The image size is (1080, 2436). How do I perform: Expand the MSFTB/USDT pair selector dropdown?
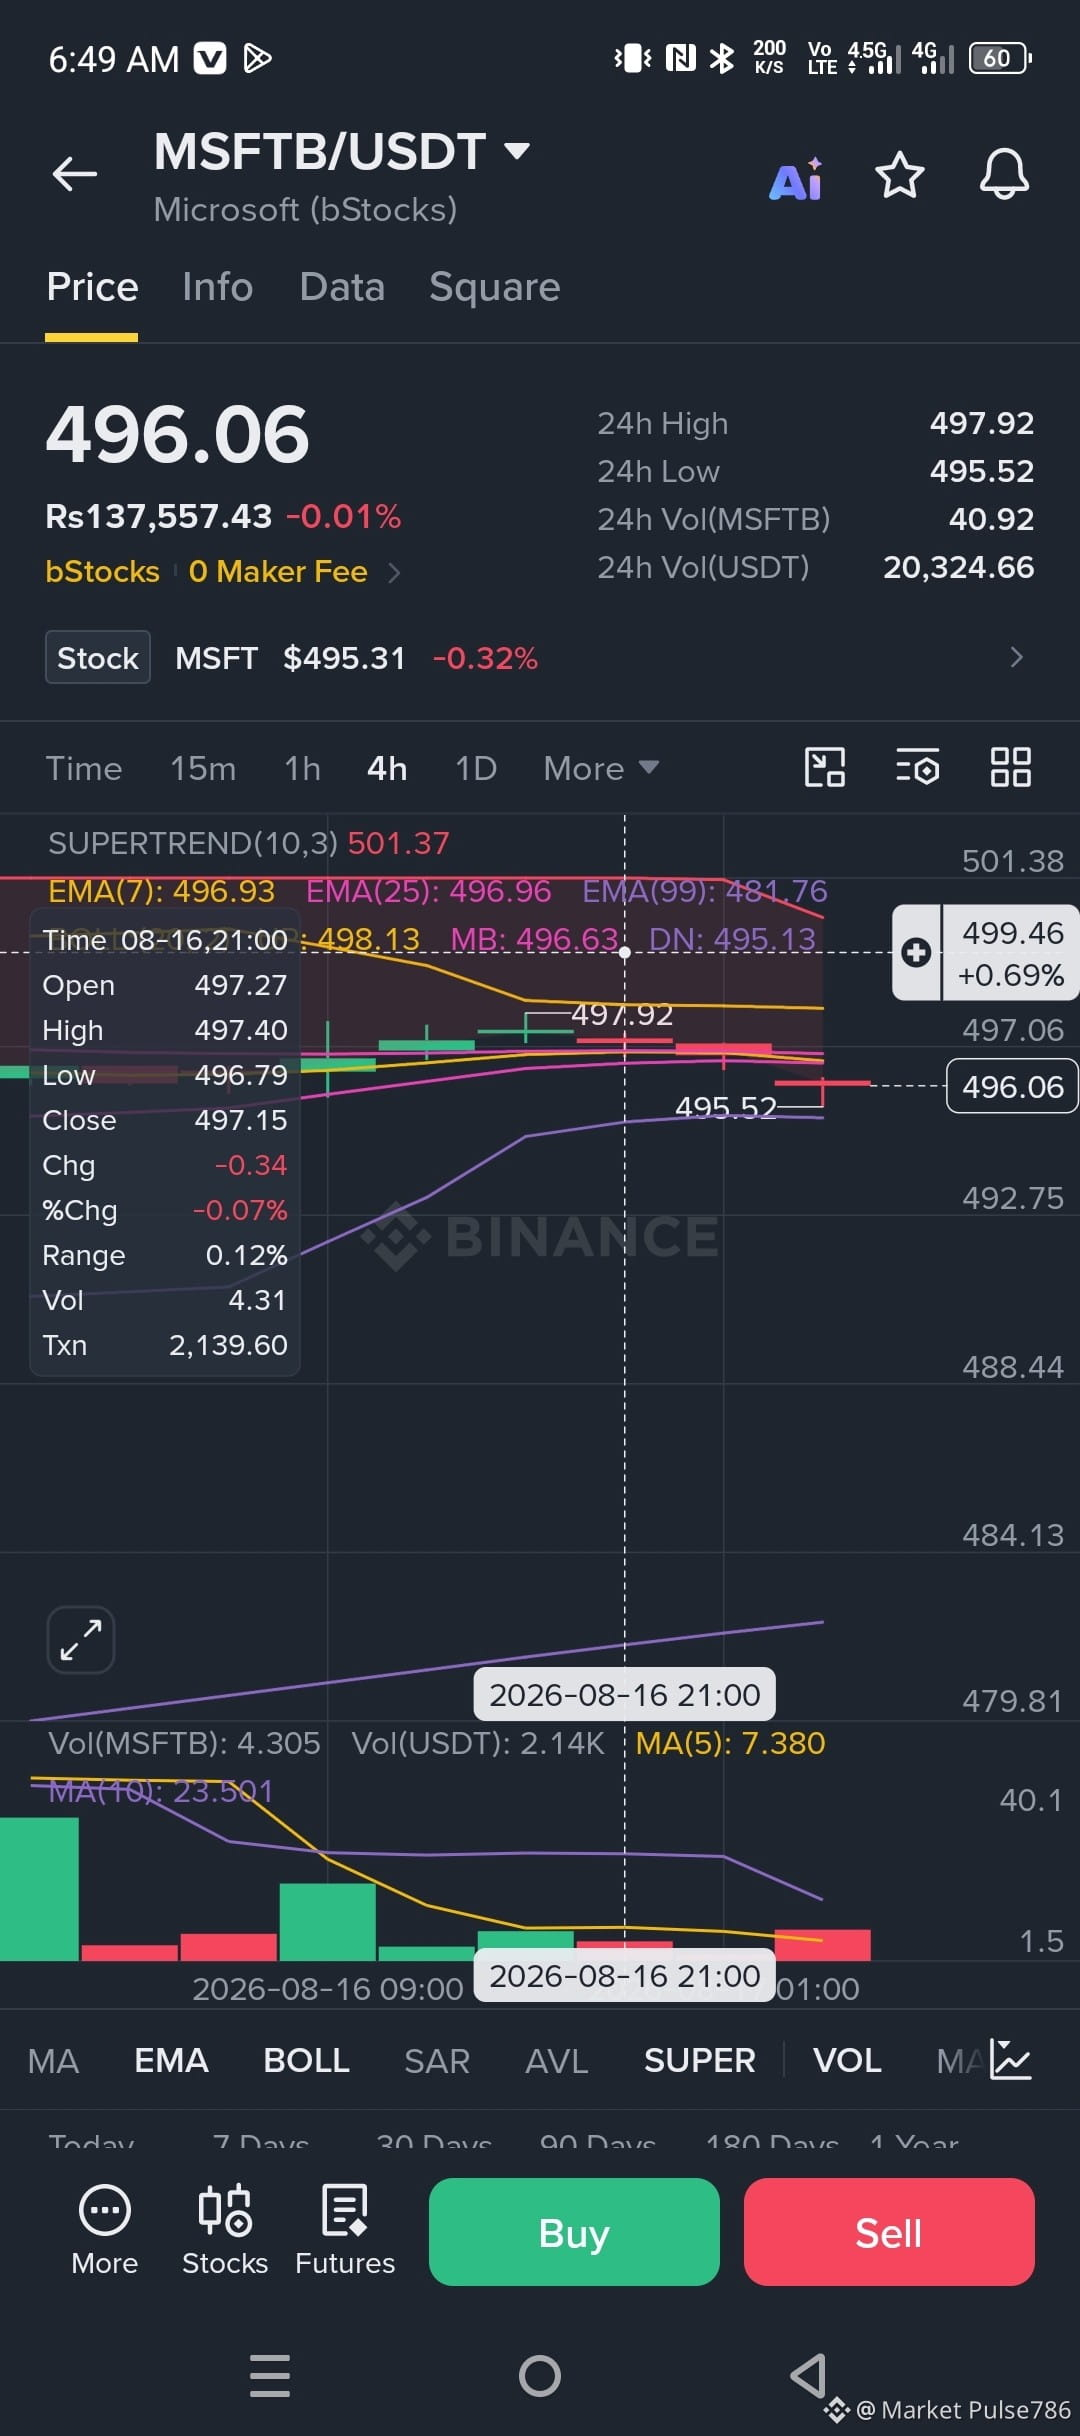coord(517,151)
